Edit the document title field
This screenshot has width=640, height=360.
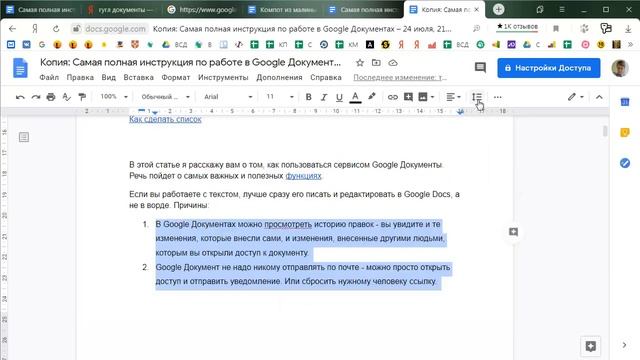[190, 62]
